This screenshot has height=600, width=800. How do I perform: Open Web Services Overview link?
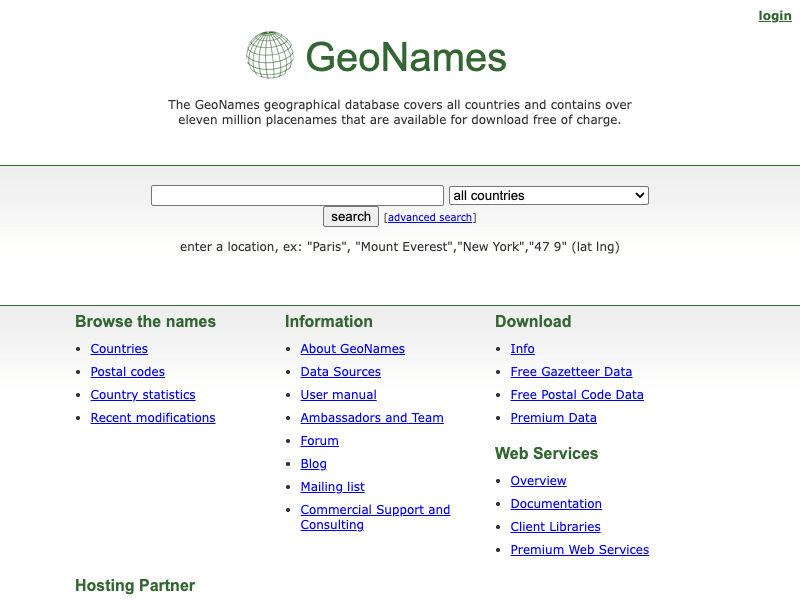click(x=538, y=481)
